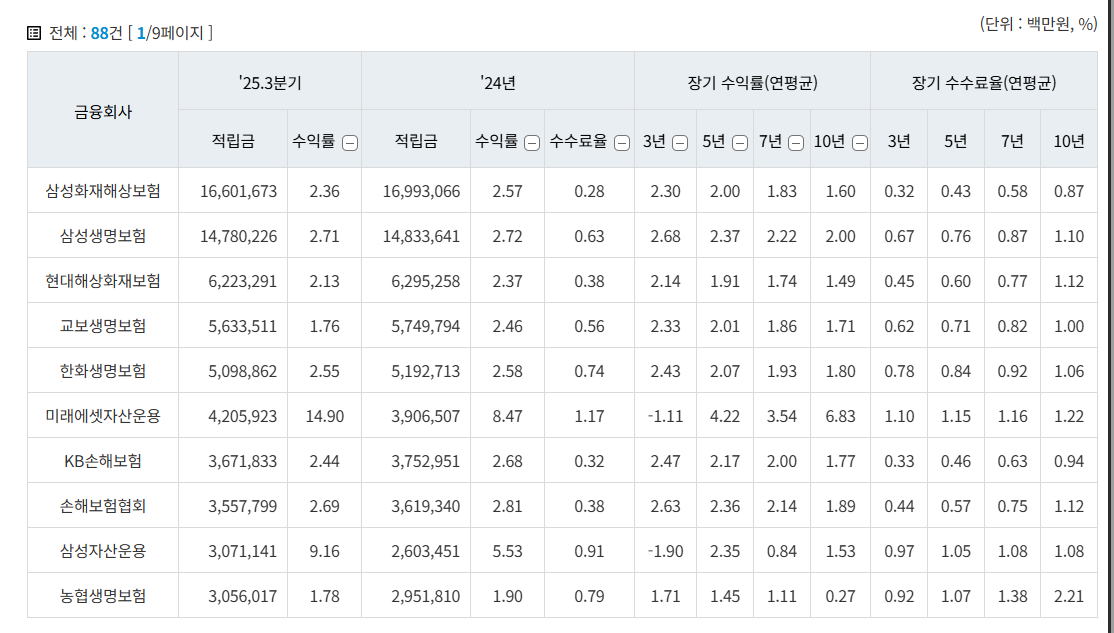The width and height of the screenshot is (1114, 633).
Task: Click the 삼성생명보험 row name
Action: tap(103, 236)
